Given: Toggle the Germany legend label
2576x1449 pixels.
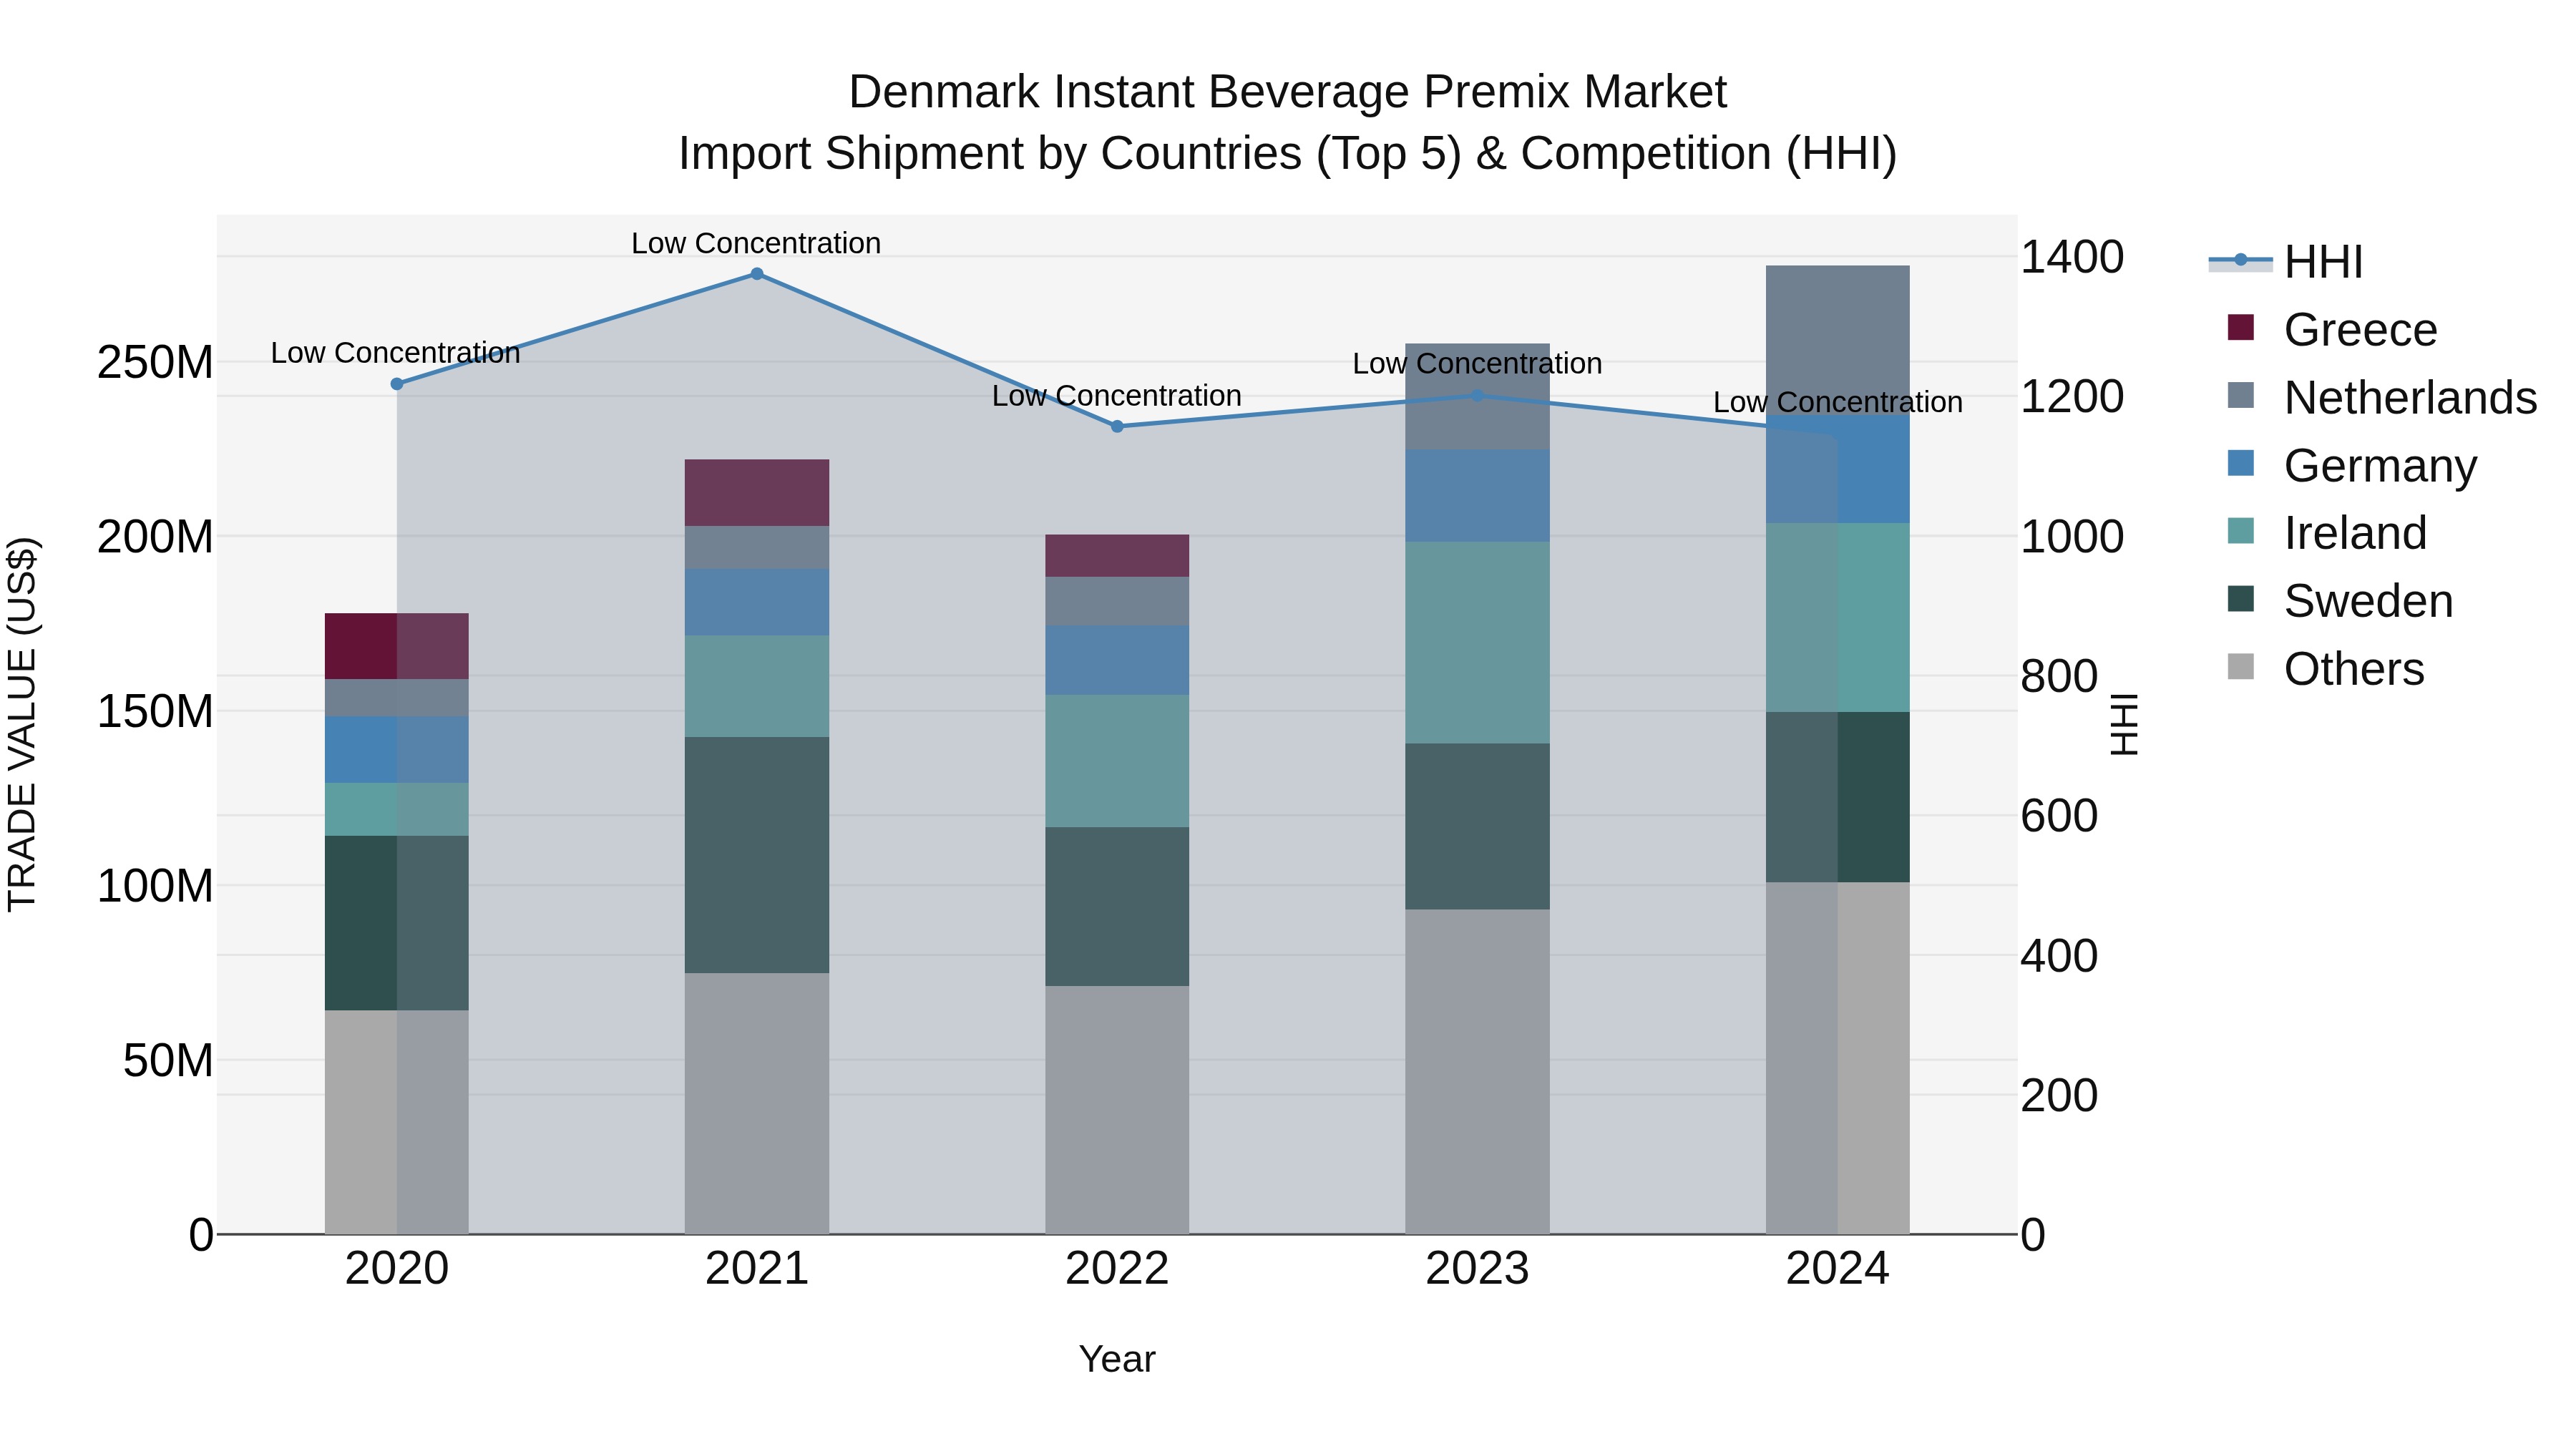Looking at the screenshot, I should coord(2380,466).
